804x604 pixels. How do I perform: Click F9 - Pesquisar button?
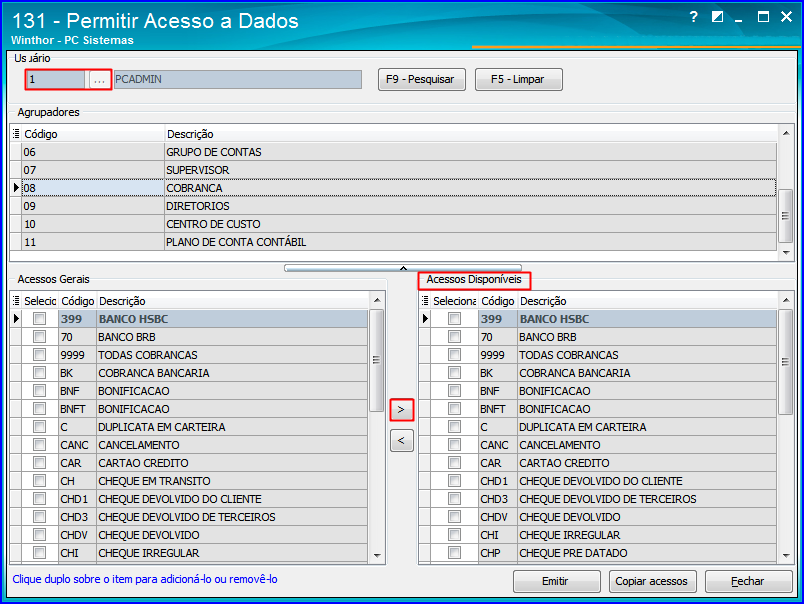click(x=421, y=79)
